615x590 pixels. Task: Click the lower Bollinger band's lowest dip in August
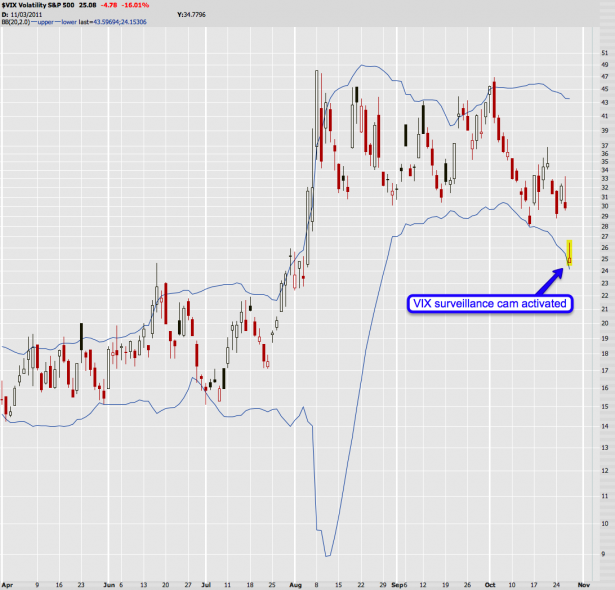coord(326,555)
